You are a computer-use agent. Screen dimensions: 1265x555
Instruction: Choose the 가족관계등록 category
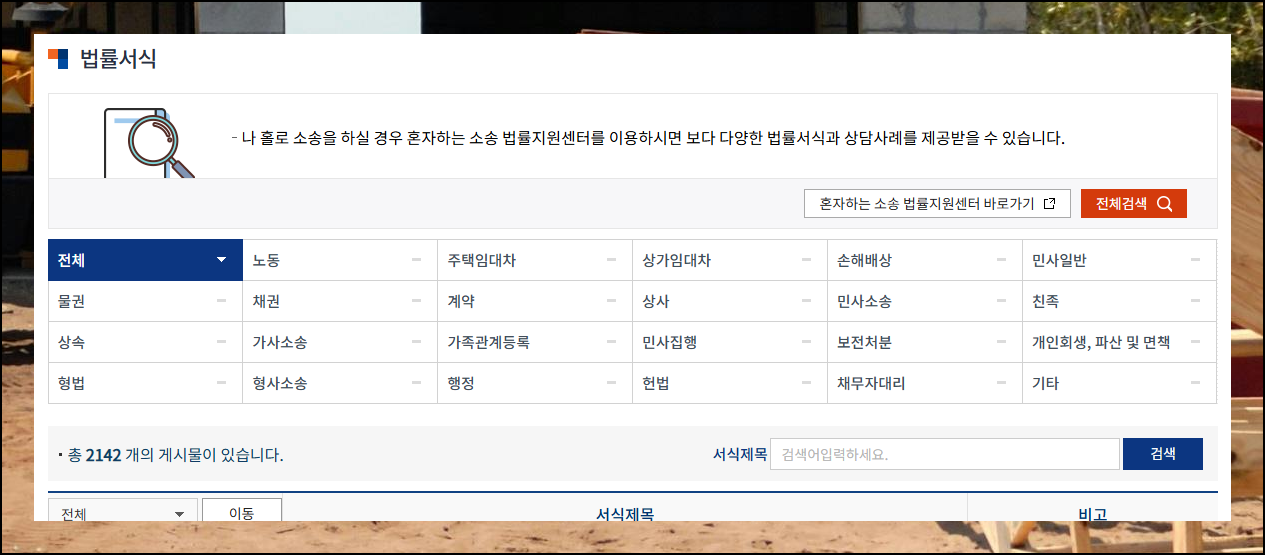pyautogui.click(x=534, y=342)
